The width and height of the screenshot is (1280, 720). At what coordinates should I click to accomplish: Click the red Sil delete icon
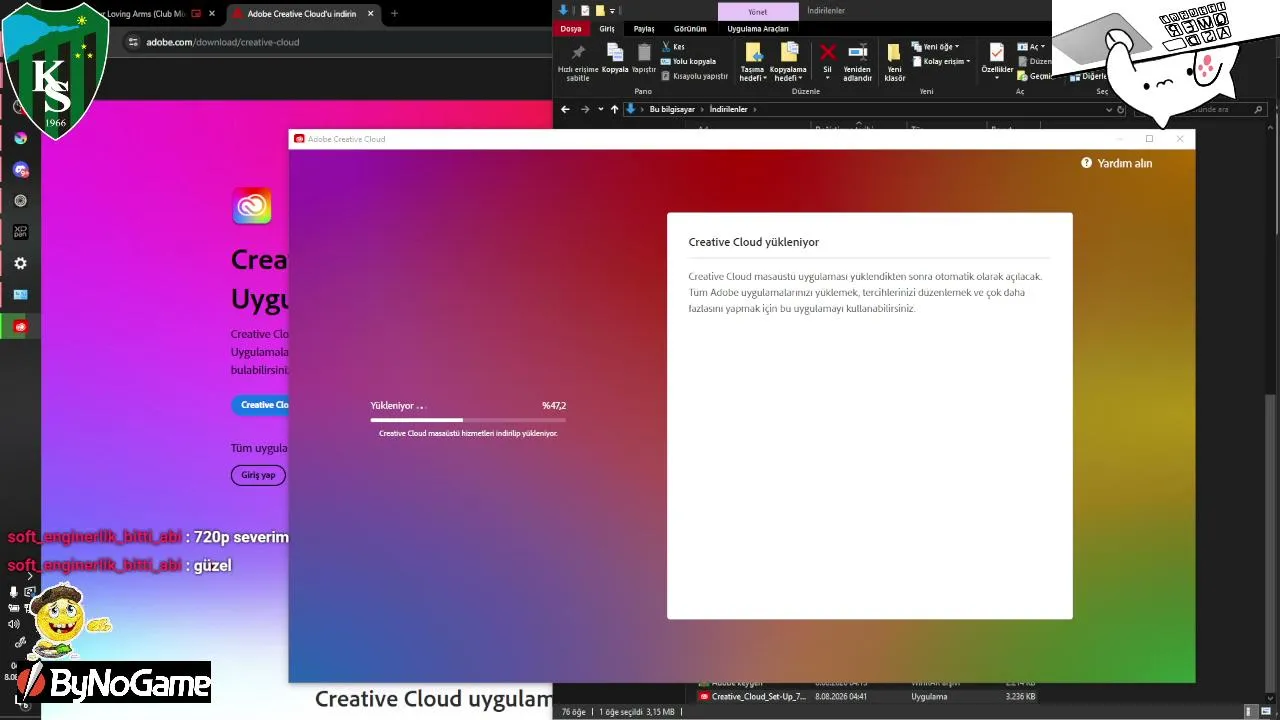coord(827,53)
